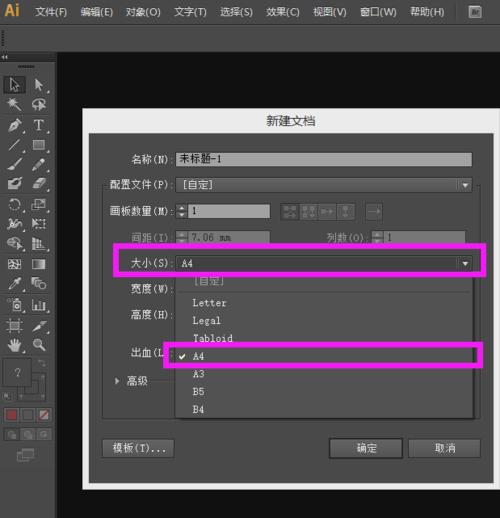Click the Change Screen Mode icon
The image size is (500, 518).
[26, 455]
